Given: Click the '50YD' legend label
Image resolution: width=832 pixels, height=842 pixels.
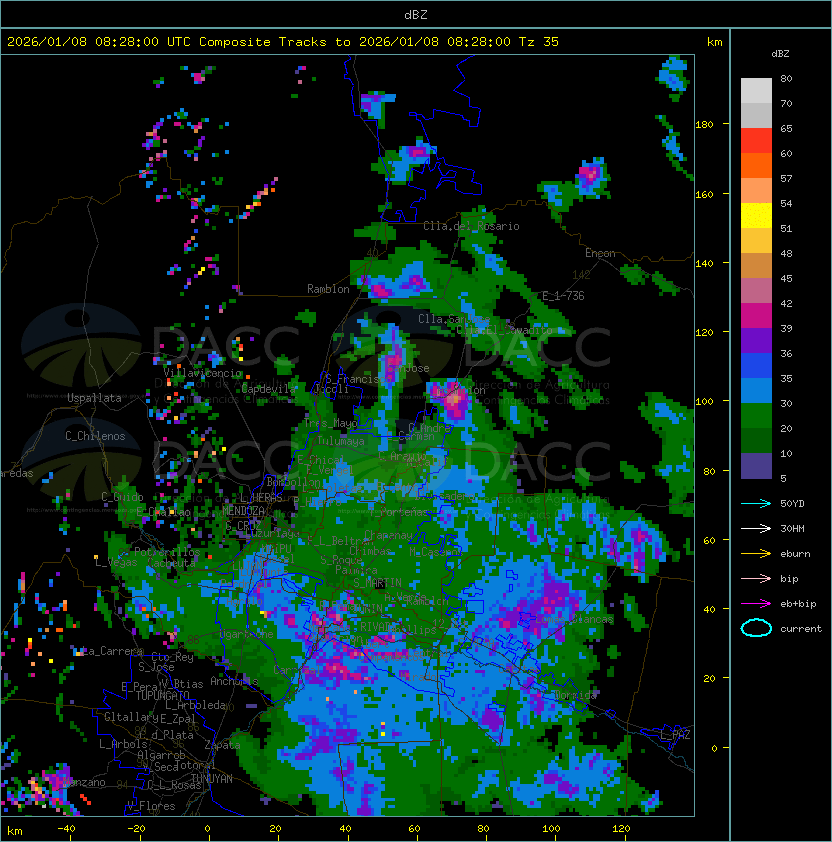Looking at the screenshot, I should click(x=792, y=504).
